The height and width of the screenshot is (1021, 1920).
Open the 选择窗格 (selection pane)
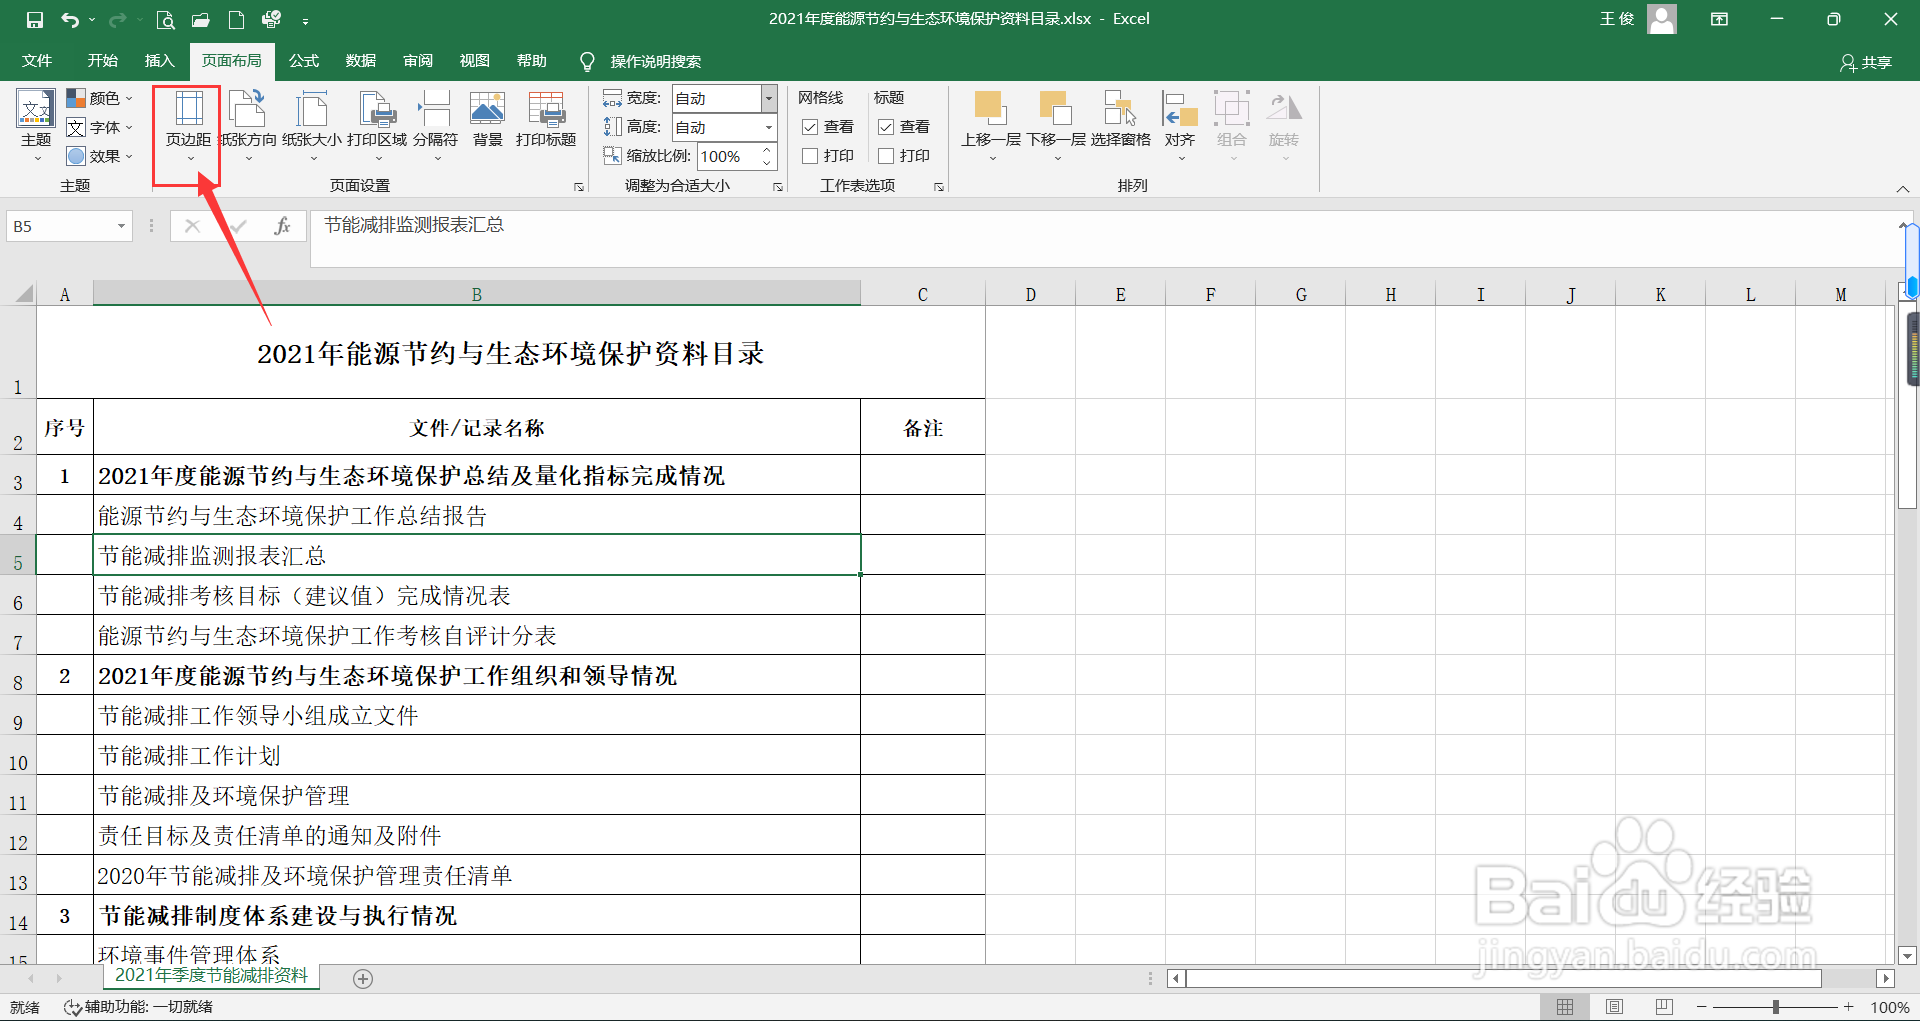pyautogui.click(x=1120, y=120)
